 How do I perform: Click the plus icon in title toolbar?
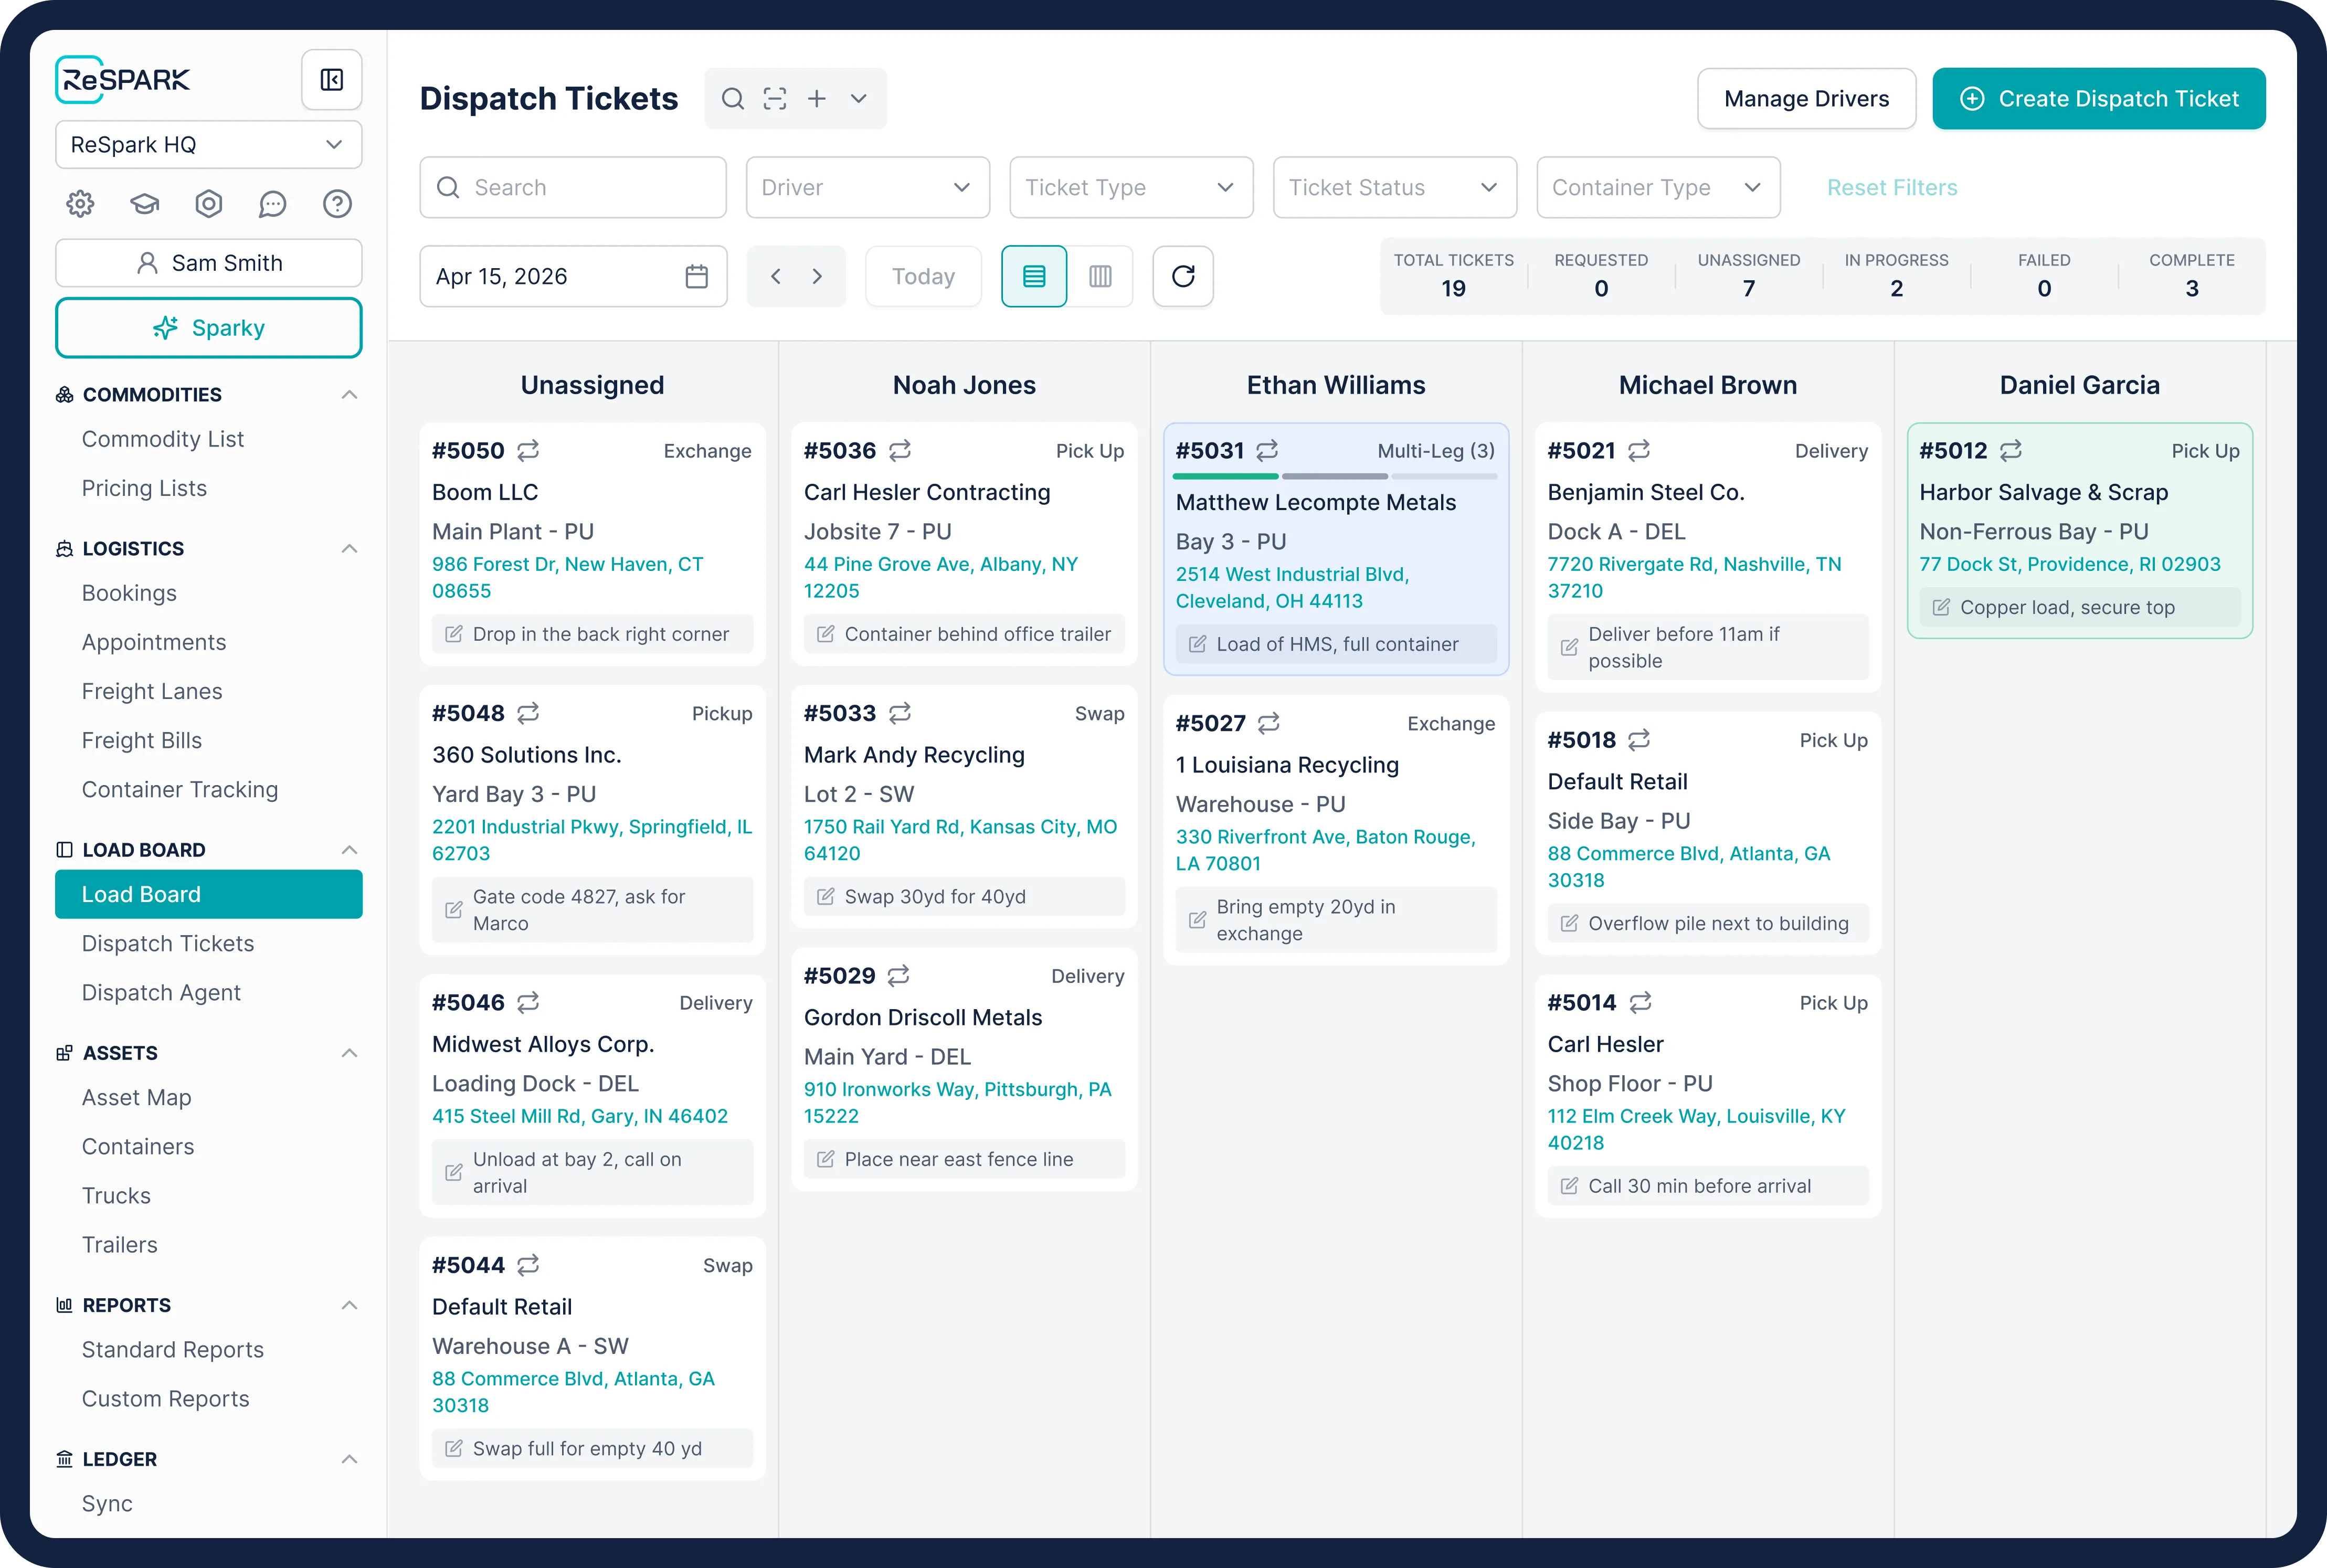(x=817, y=99)
